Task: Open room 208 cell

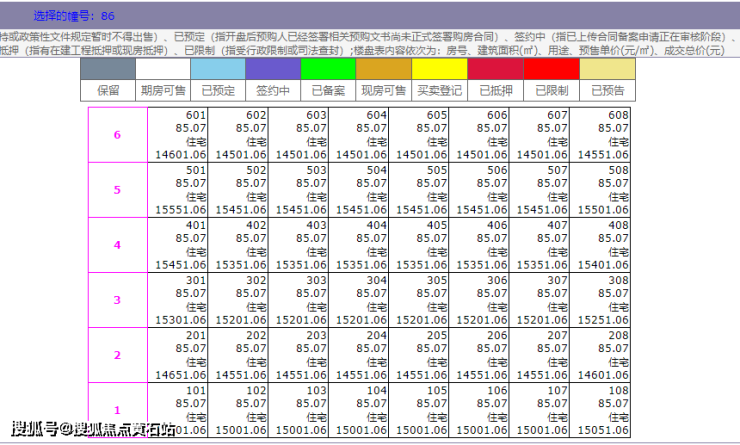Action: click(x=600, y=355)
